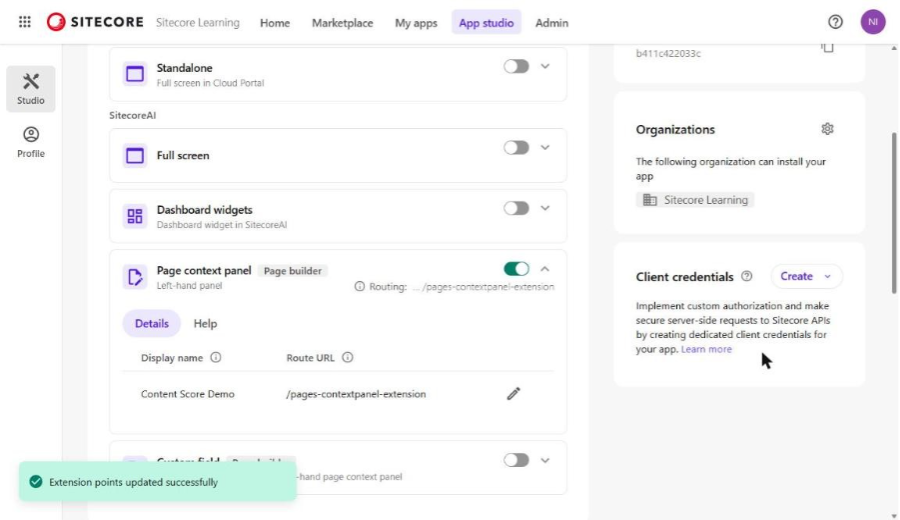The width and height of the screenshot is (900, 520).
Task: Click the Display name info icon
Action: coord(216,357)
